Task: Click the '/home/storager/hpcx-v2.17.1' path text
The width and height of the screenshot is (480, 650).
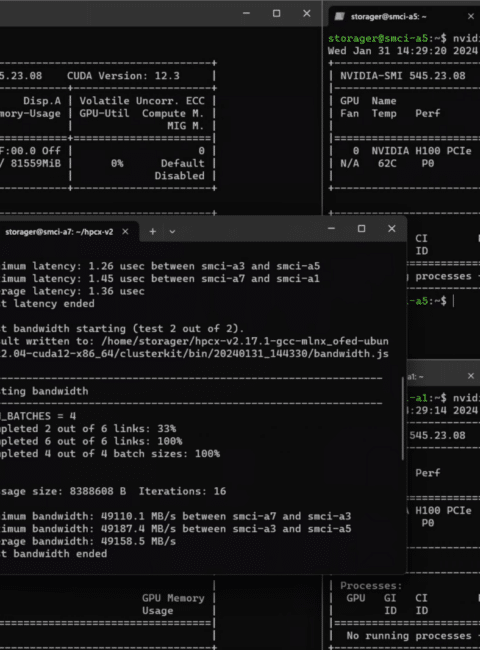Action: pos(245,341)
